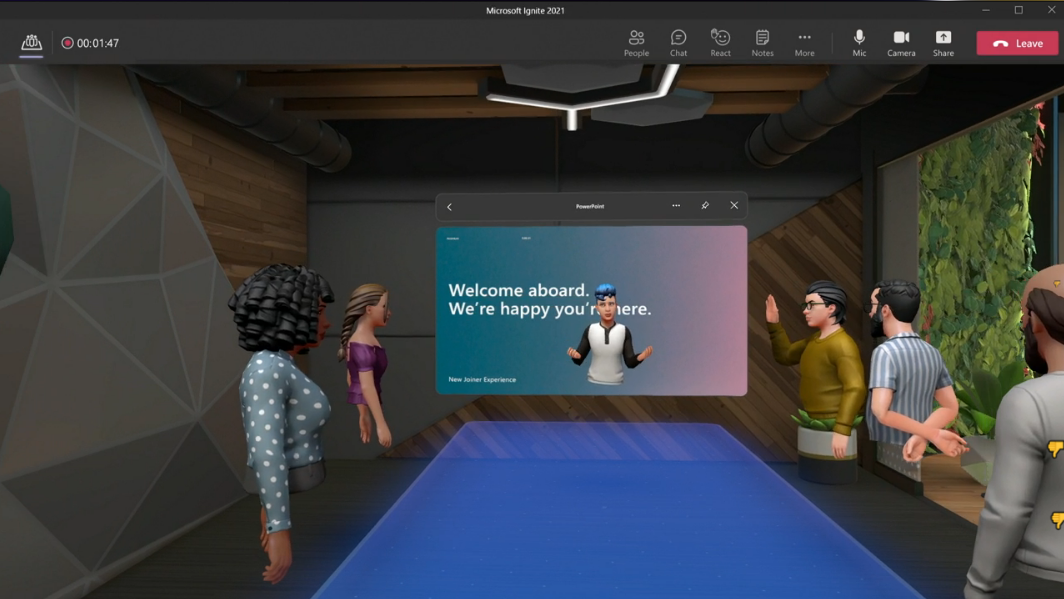Open meeting Notes
1064x599 pixels.
762,43
